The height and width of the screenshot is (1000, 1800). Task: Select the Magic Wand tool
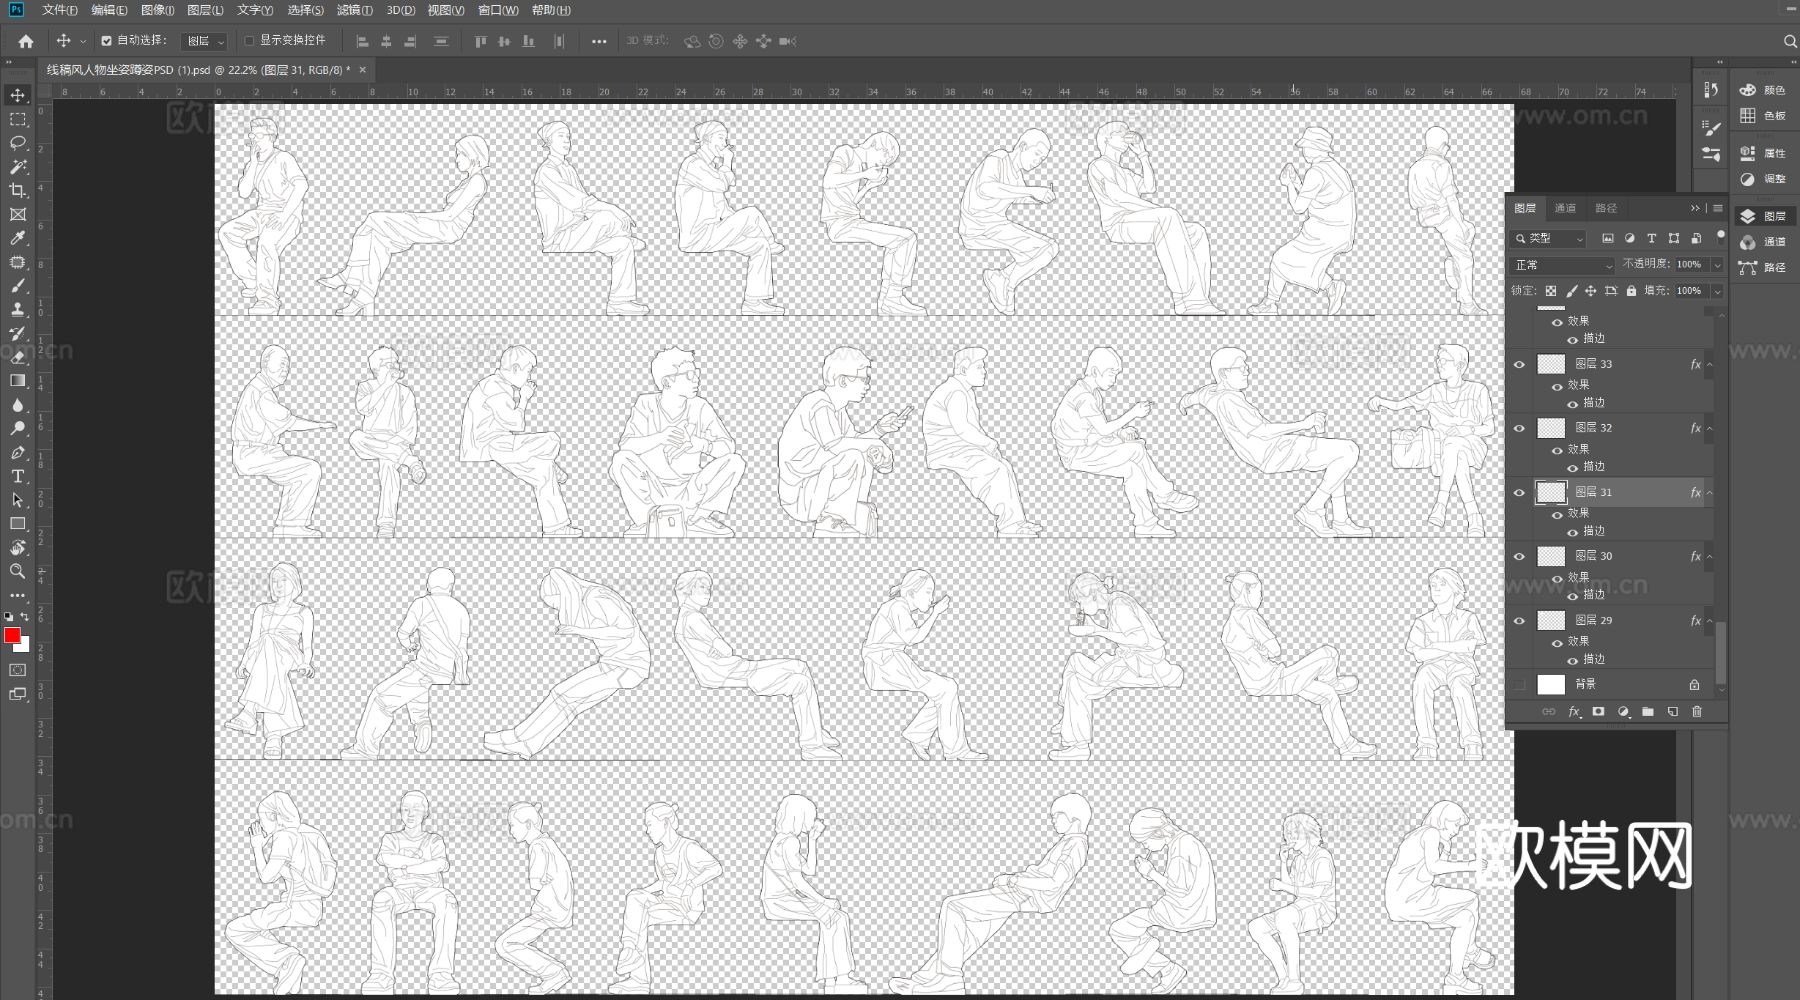point(18,167)
